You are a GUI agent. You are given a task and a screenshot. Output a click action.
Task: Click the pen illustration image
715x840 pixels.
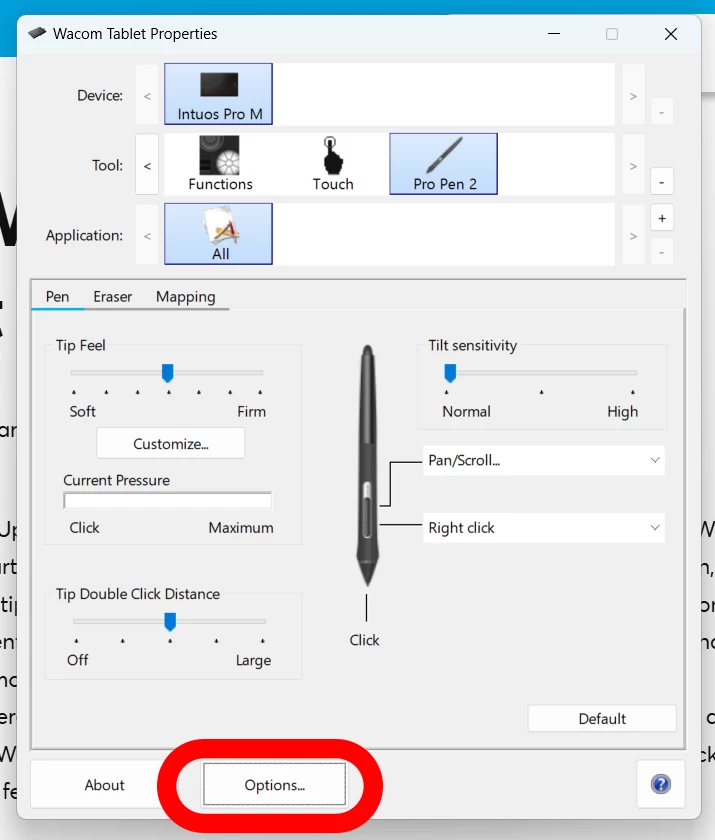click(367, 465)
